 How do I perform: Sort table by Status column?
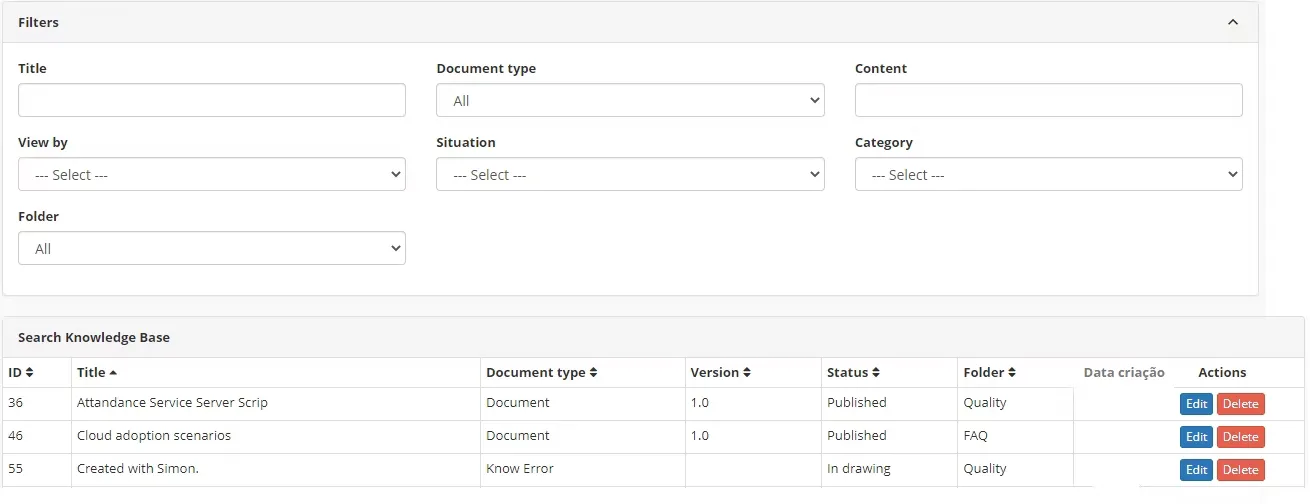[x=853, y=372]
